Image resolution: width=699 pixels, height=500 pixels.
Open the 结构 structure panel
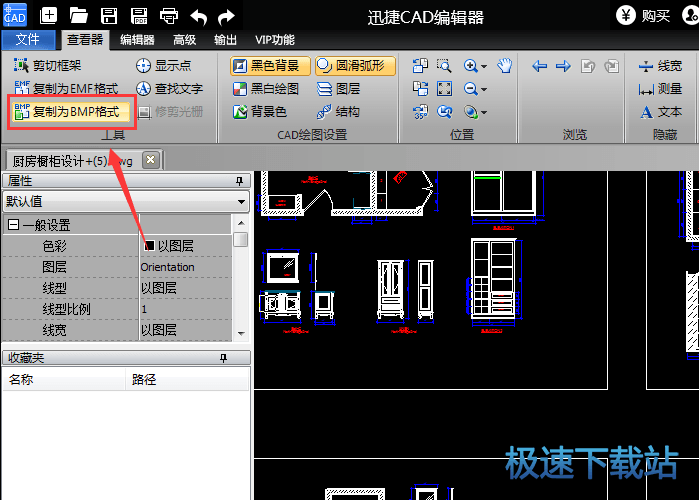(x=338, y=111)
